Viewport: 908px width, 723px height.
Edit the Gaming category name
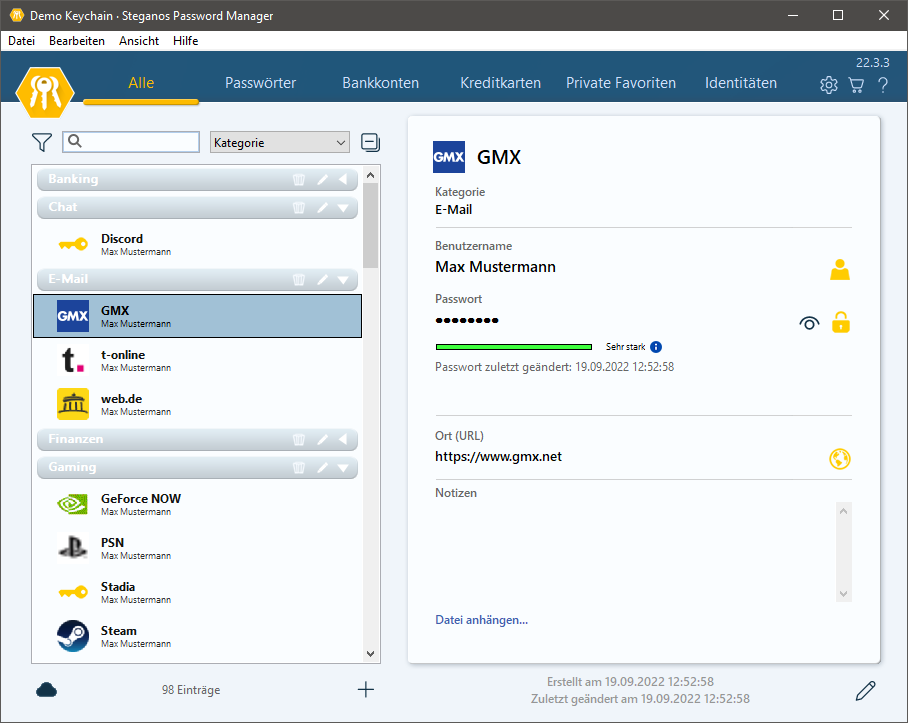(x=323, y=467)
